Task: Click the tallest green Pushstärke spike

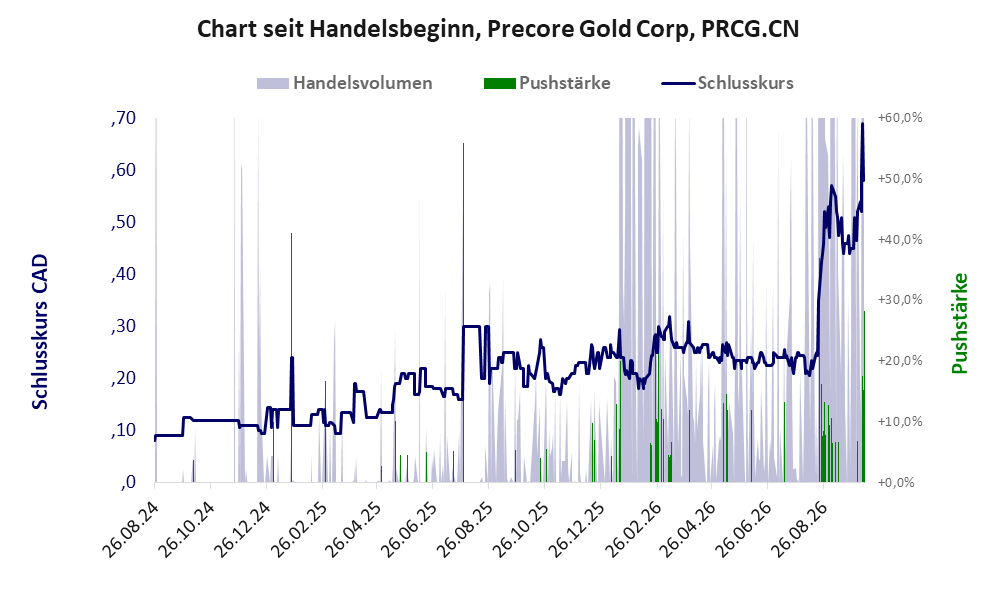Action: [464, 312]
